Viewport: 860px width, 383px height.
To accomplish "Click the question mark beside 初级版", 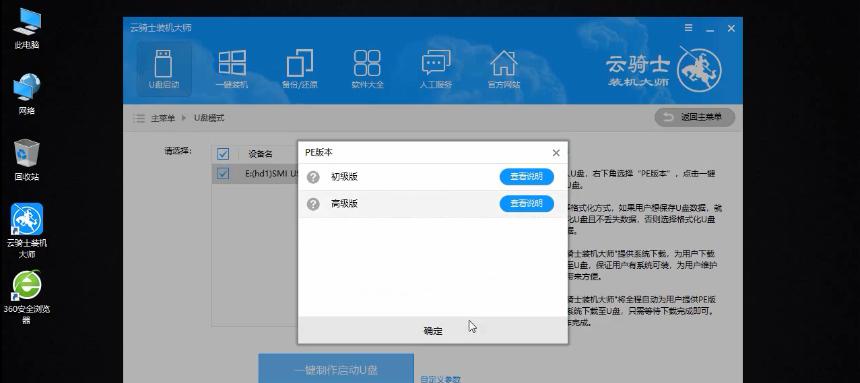I will coord(313,177).
